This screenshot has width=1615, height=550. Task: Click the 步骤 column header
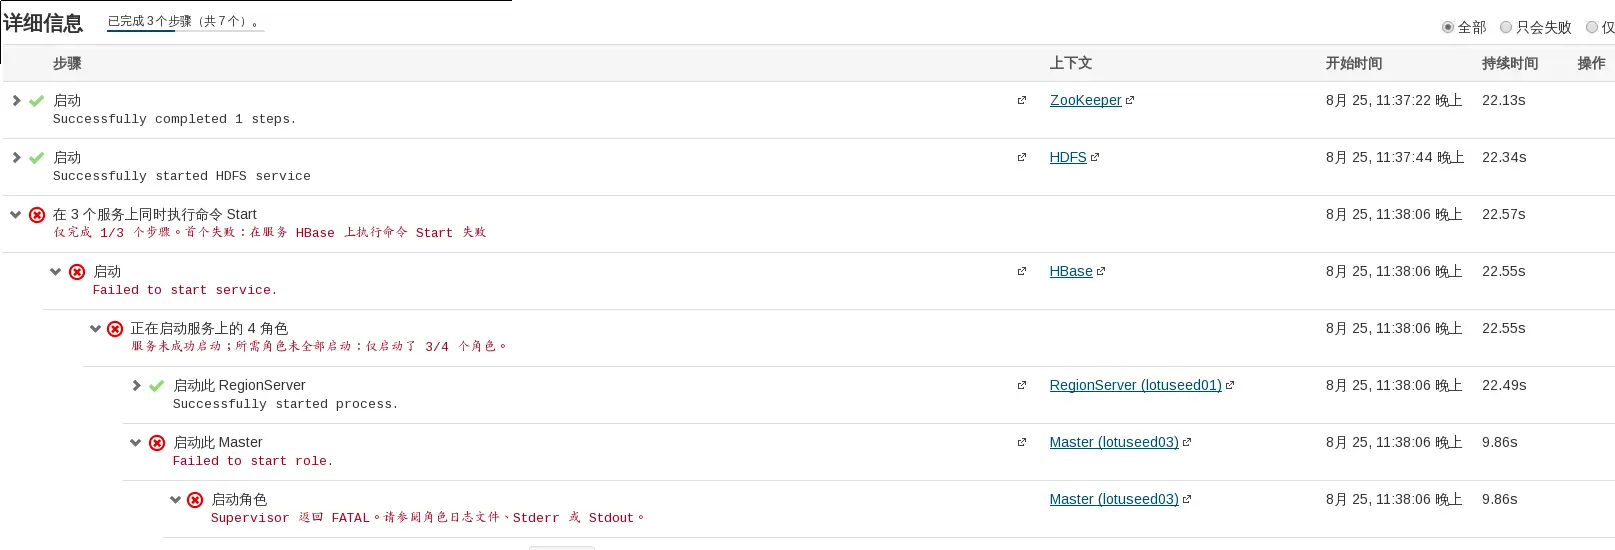[67, 63]
